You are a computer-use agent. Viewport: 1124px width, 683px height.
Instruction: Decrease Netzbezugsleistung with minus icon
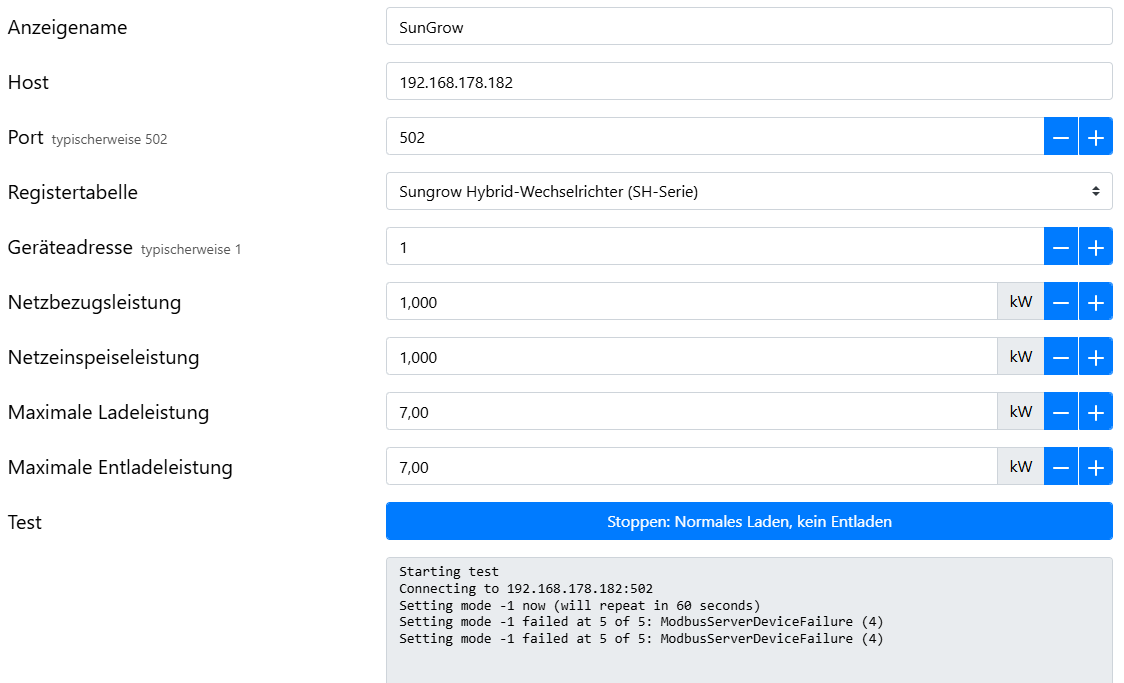1061,302
